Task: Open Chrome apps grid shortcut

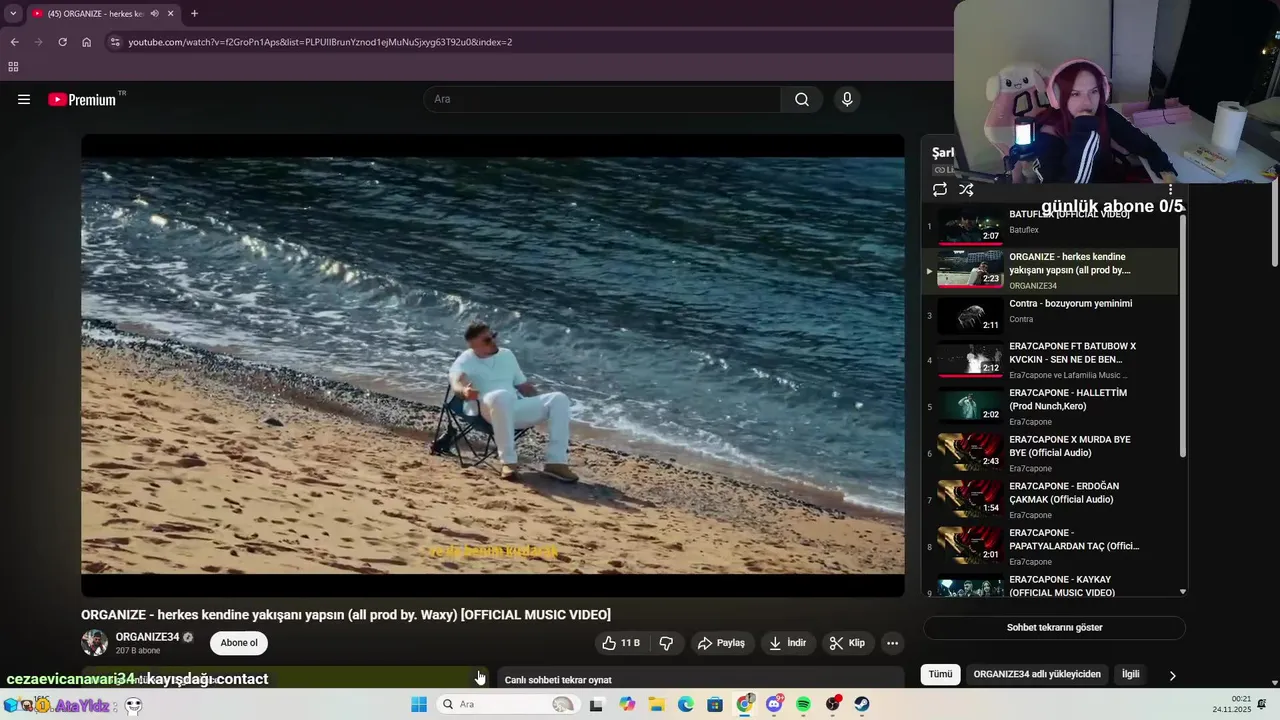Action: click(x=13, y=67)
